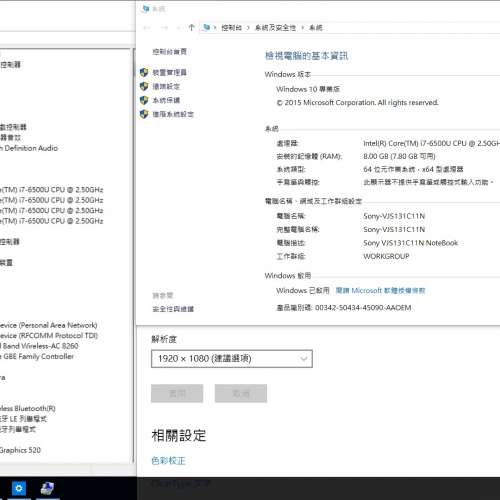Click the computer name Sony-VJS131C11N value
The height and width of the screenshot is (500, 500).
(x=394, y=216)
